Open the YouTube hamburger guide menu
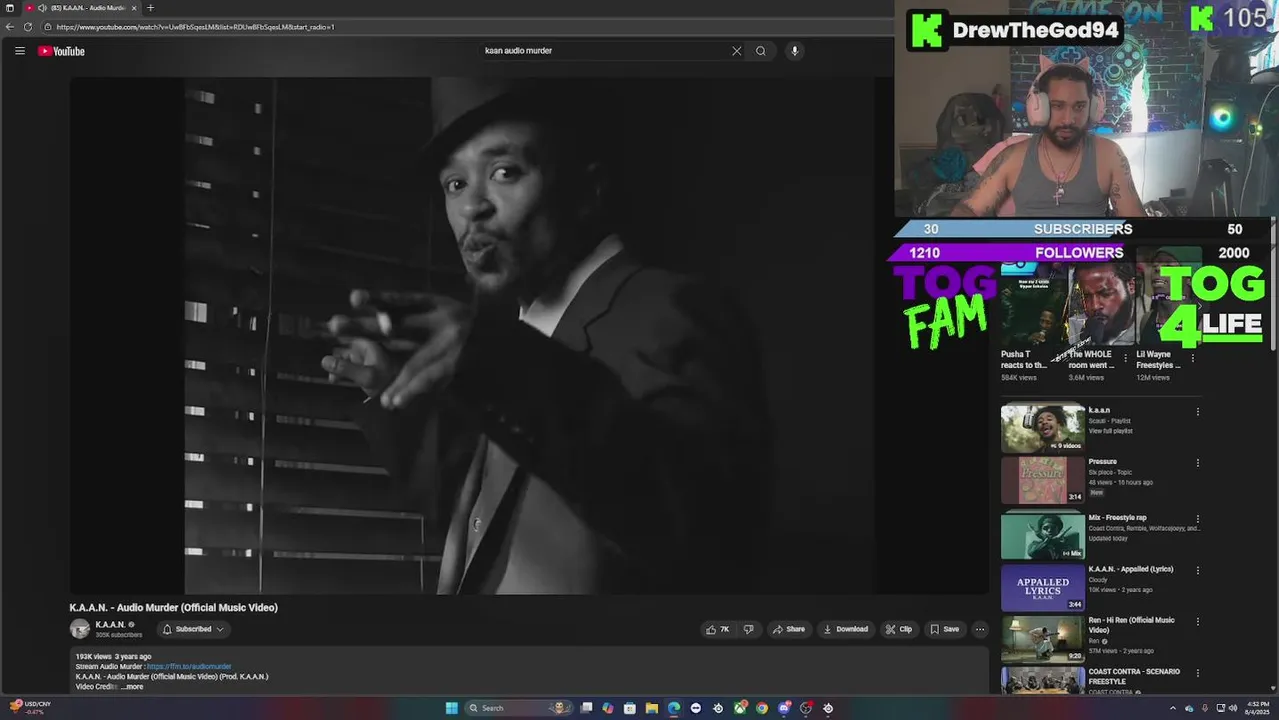 tap(19, 51)
